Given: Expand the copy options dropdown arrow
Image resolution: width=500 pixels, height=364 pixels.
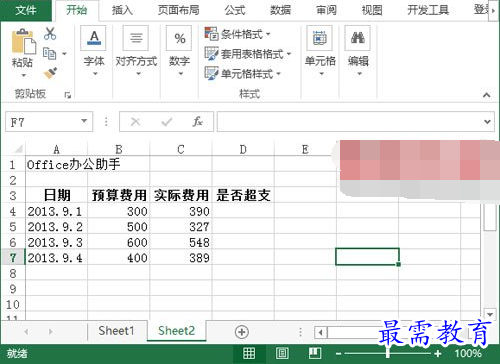Looking at the screenshot, I should tap(64, 54).
